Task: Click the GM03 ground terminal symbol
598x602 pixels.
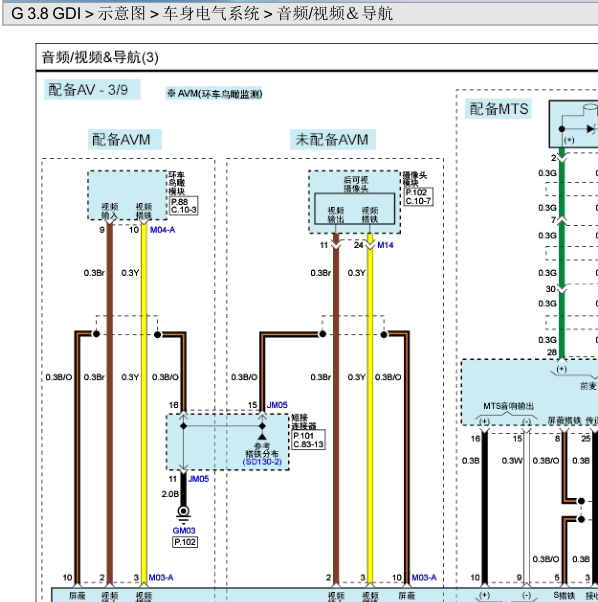Action: click(x=183, y=512)
